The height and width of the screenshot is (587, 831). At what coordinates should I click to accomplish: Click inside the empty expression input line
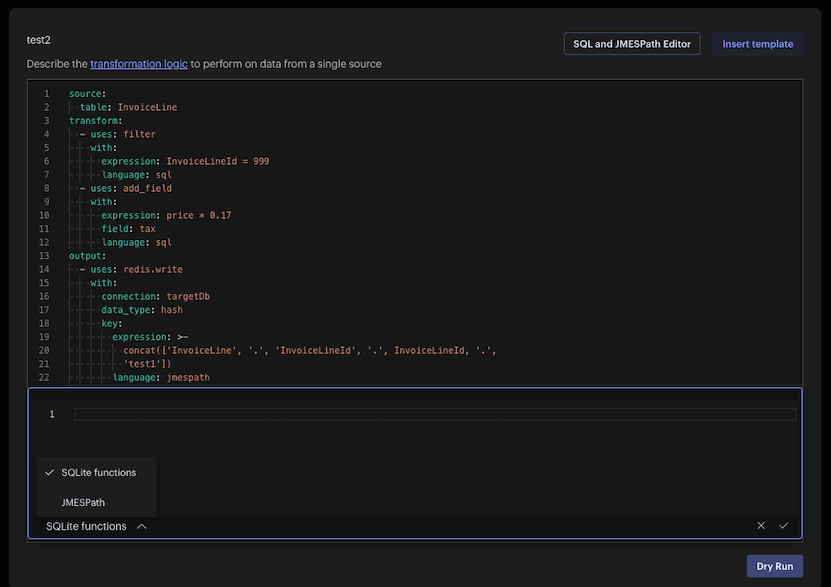point(435,414)
